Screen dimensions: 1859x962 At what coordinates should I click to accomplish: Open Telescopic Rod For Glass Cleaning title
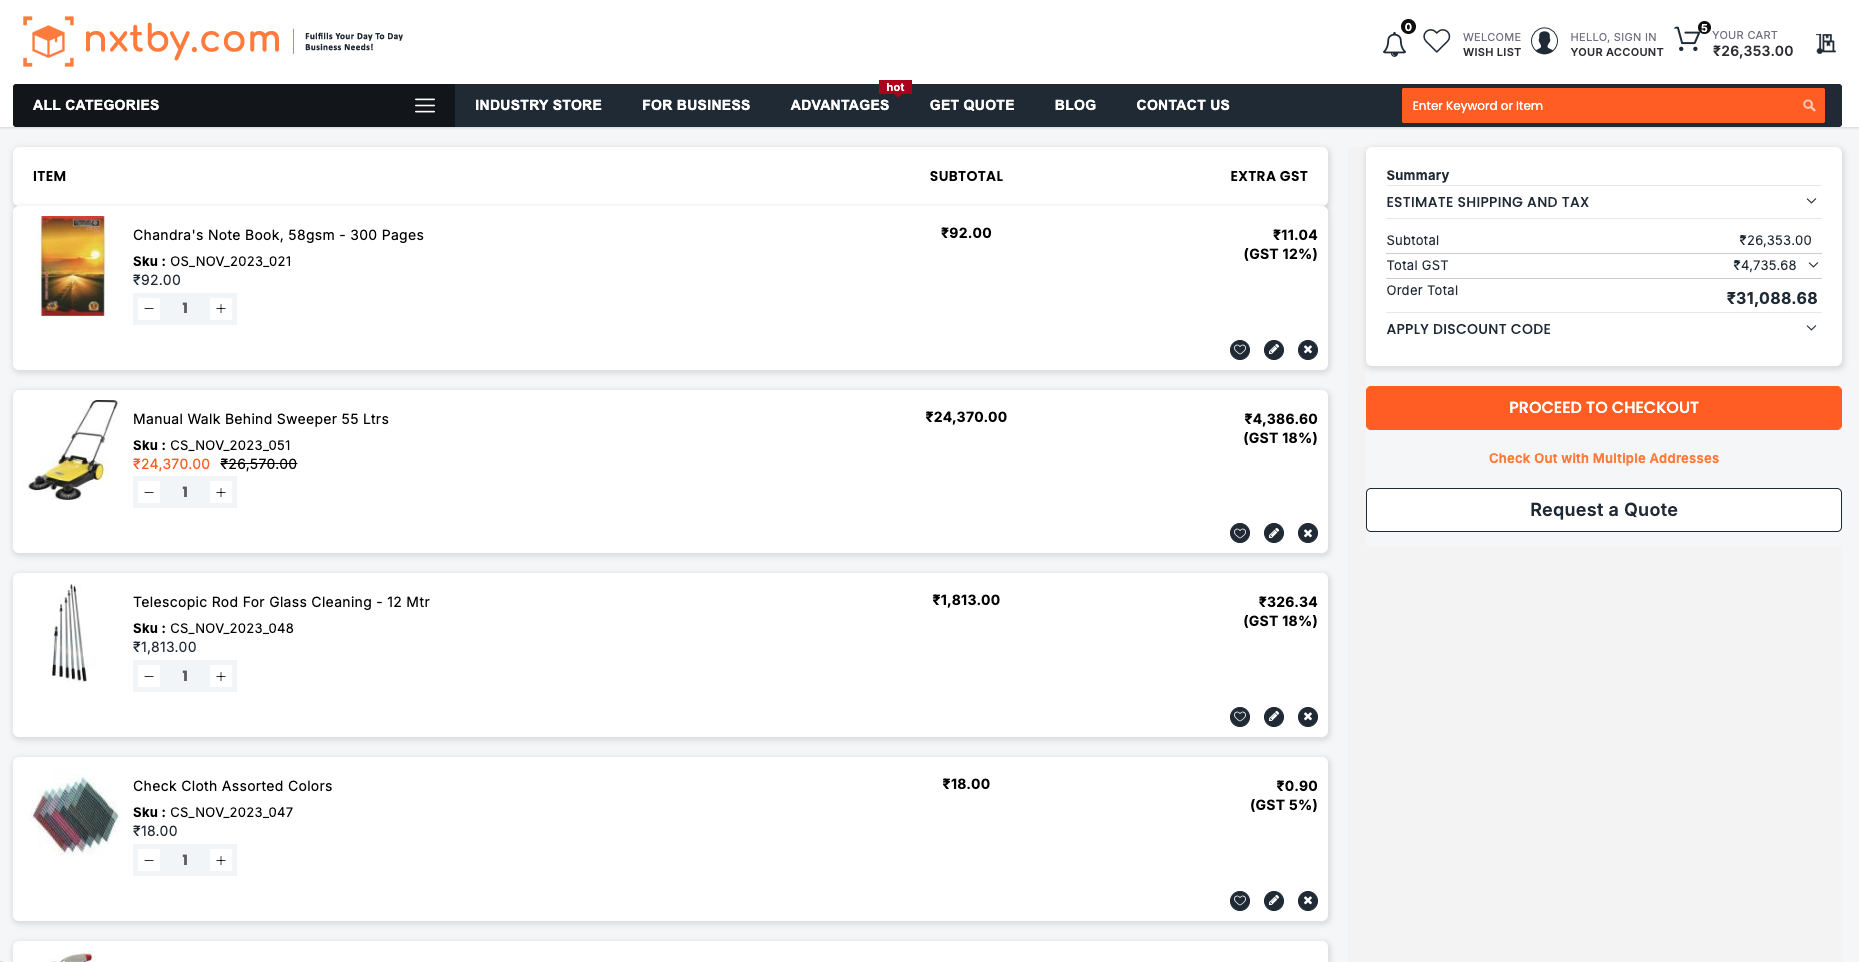[x=281, y=602]
